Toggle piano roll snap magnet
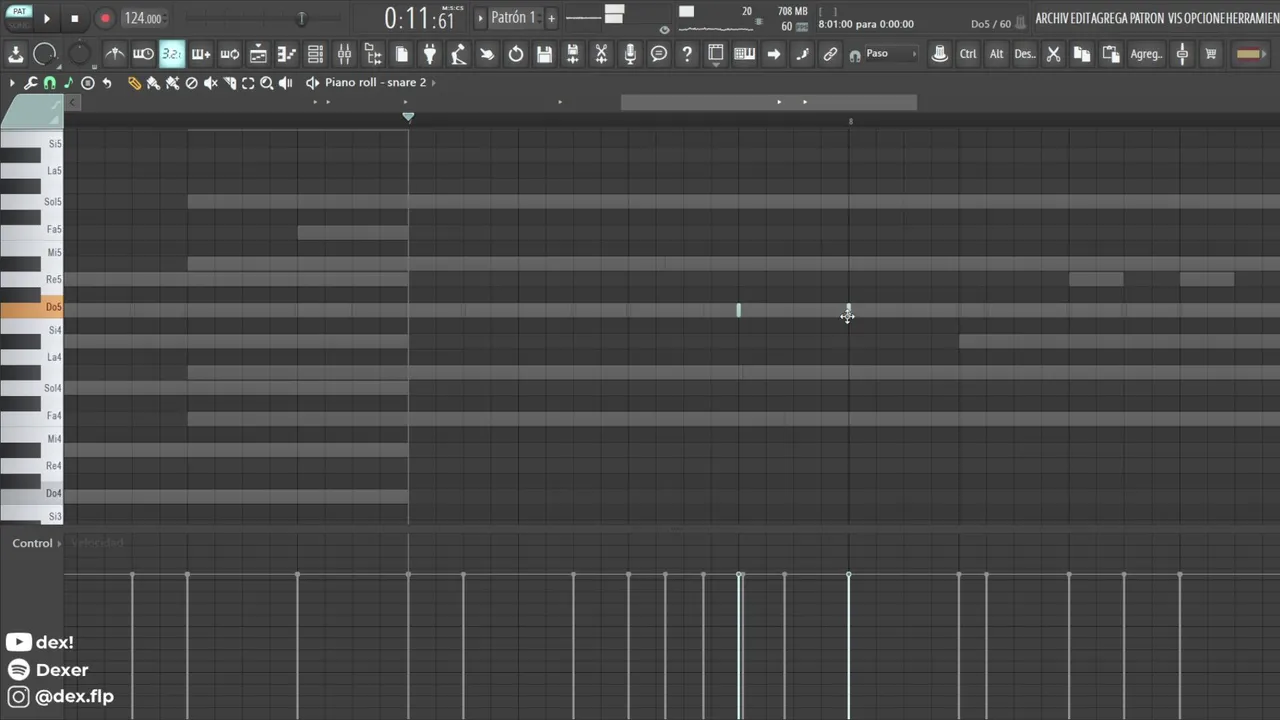The height and width of the screenshot is (720, 1280). click(x=49, y=83)
